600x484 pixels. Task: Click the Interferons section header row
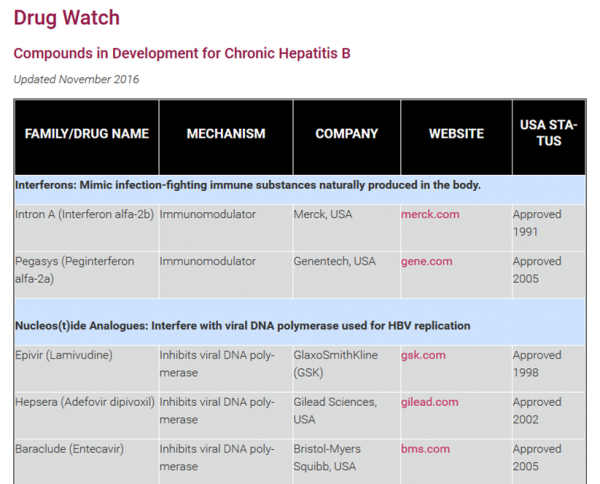pos(300,190)
